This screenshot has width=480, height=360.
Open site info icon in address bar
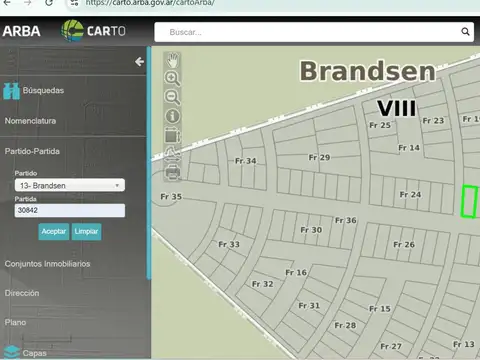74,3
